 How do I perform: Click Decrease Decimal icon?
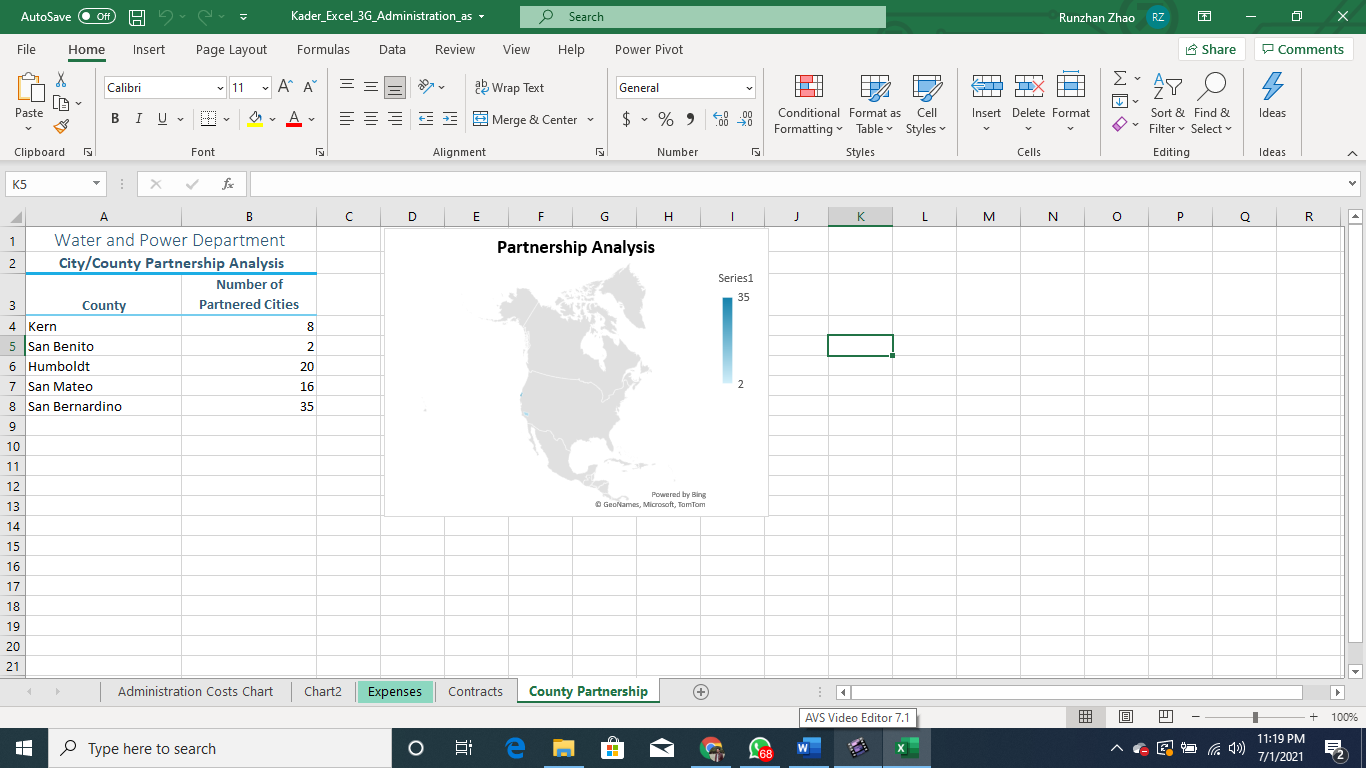coord(745,119)
